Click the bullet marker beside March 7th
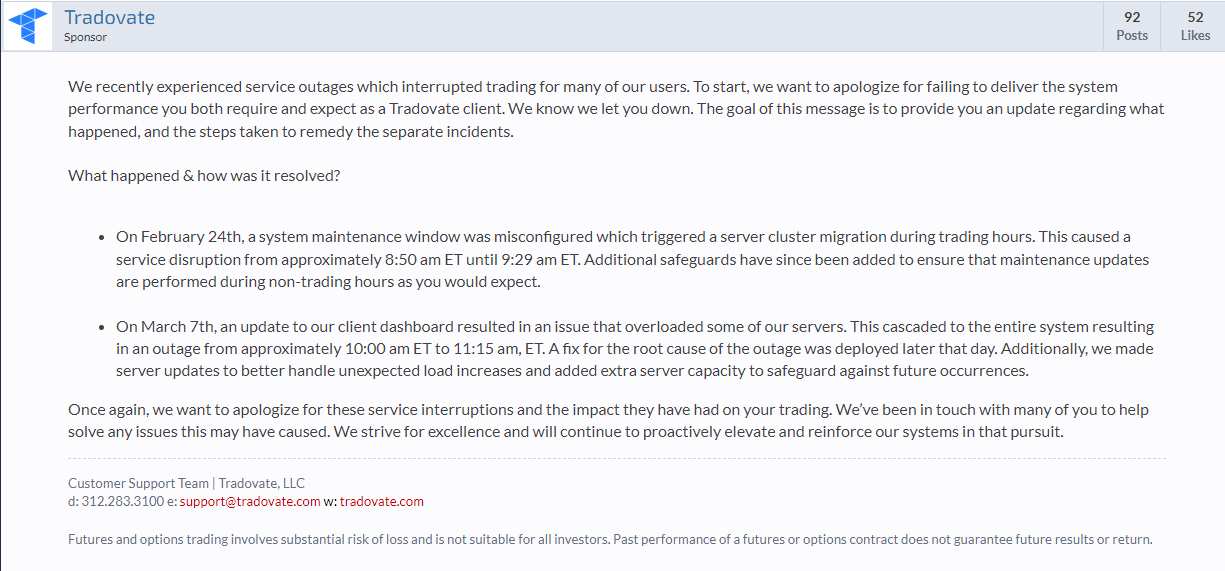 (x=102, y=327)
